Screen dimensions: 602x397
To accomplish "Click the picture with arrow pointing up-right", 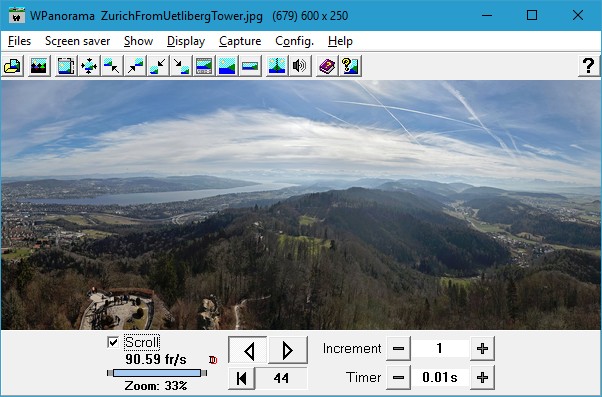I will tap(135, 66).
